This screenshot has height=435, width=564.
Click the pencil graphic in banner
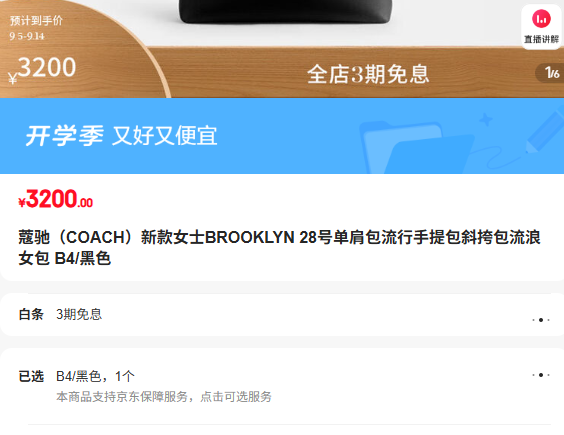tap(545, 131)
